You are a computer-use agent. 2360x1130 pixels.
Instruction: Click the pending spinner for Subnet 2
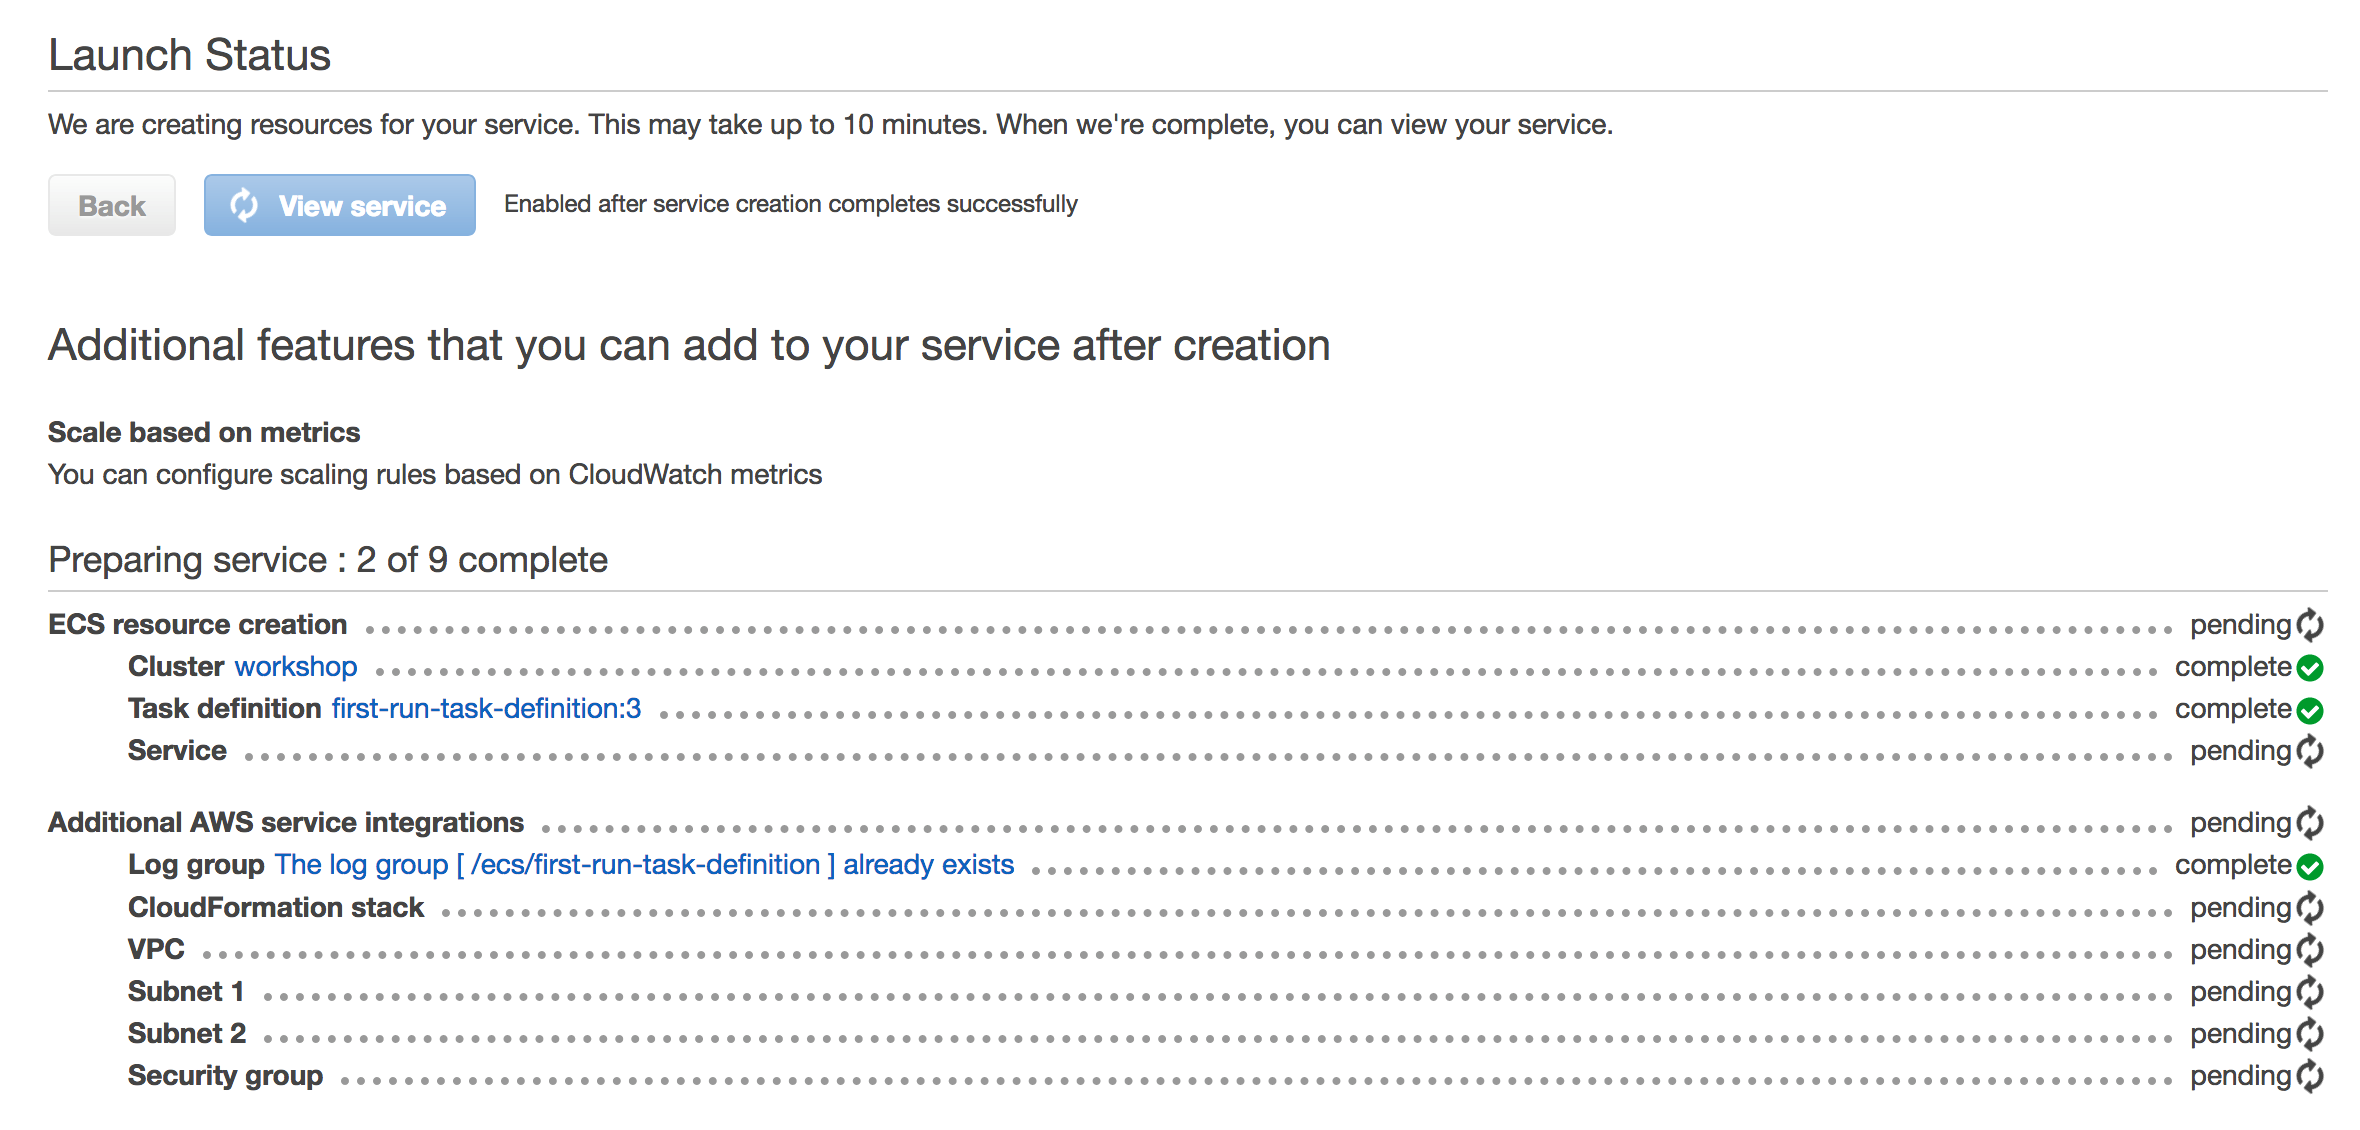pos(2310,1034)
